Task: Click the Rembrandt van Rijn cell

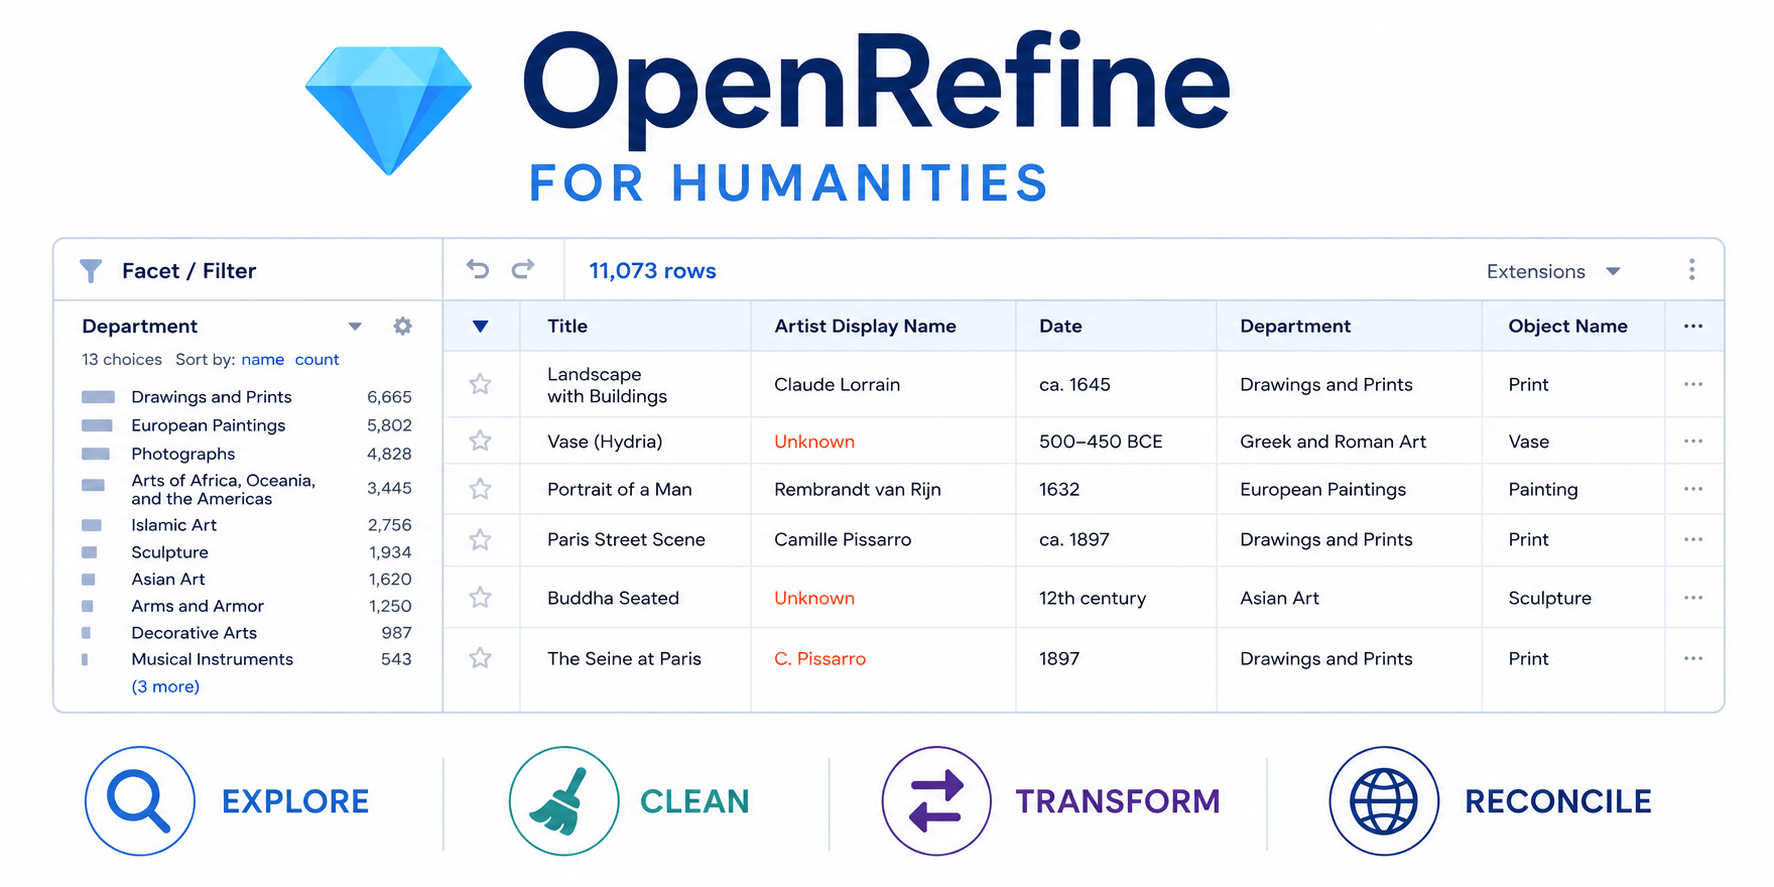Action: coord(857,489)
